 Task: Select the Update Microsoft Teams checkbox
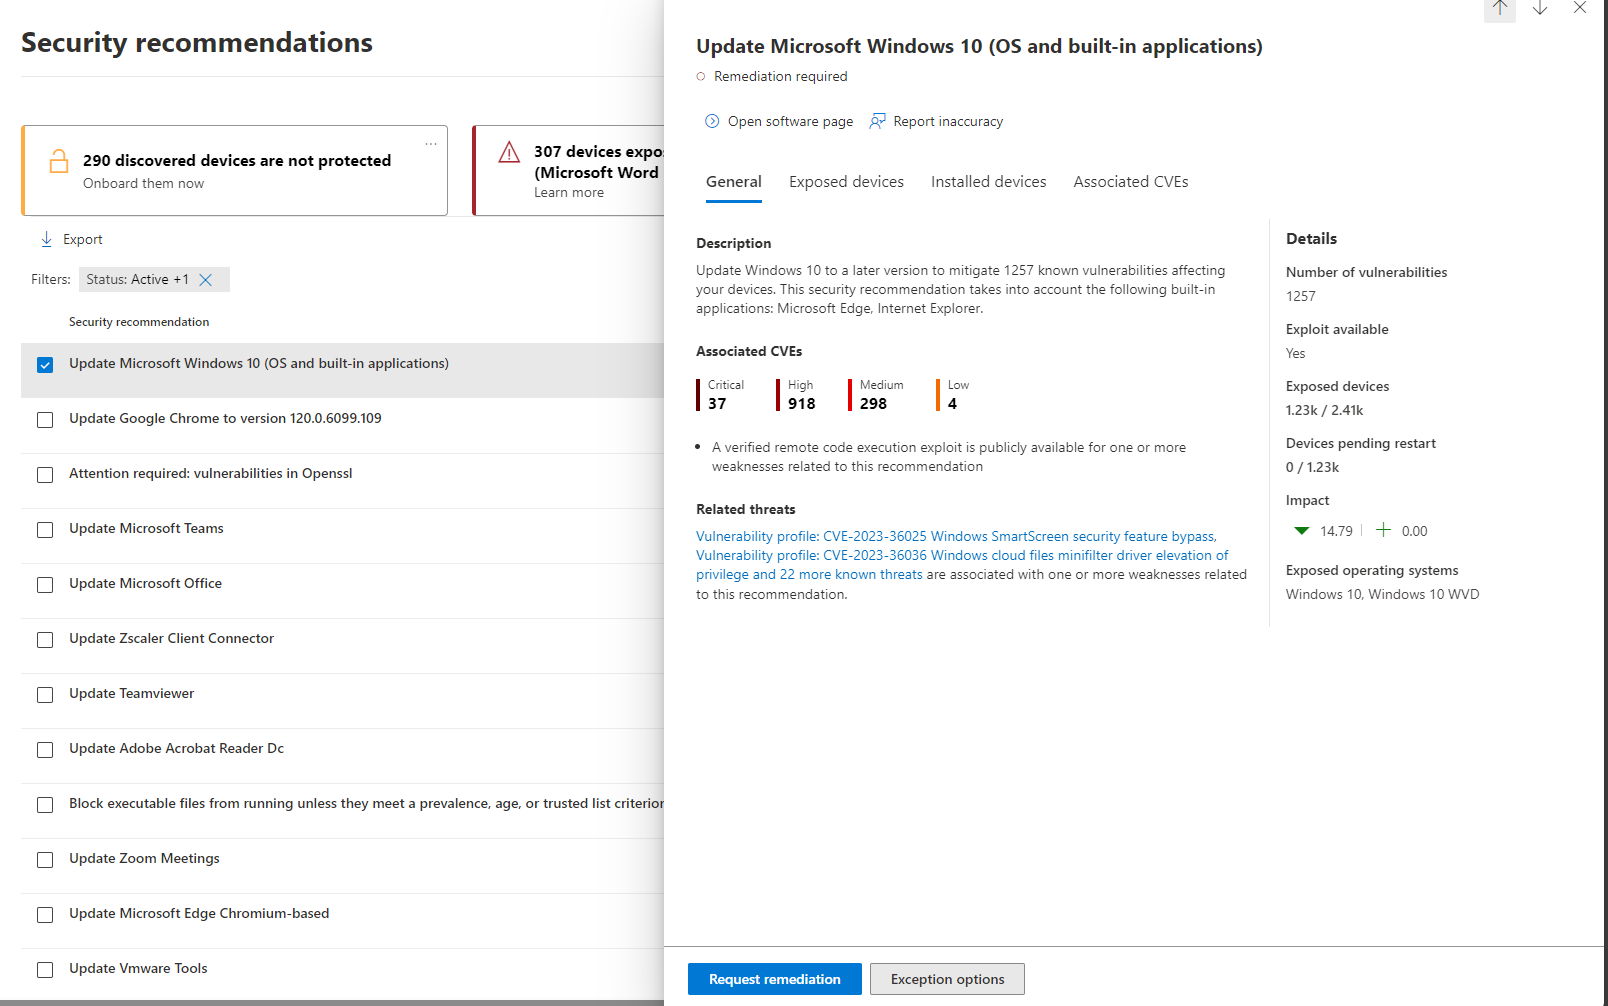(x=45, y=530)
